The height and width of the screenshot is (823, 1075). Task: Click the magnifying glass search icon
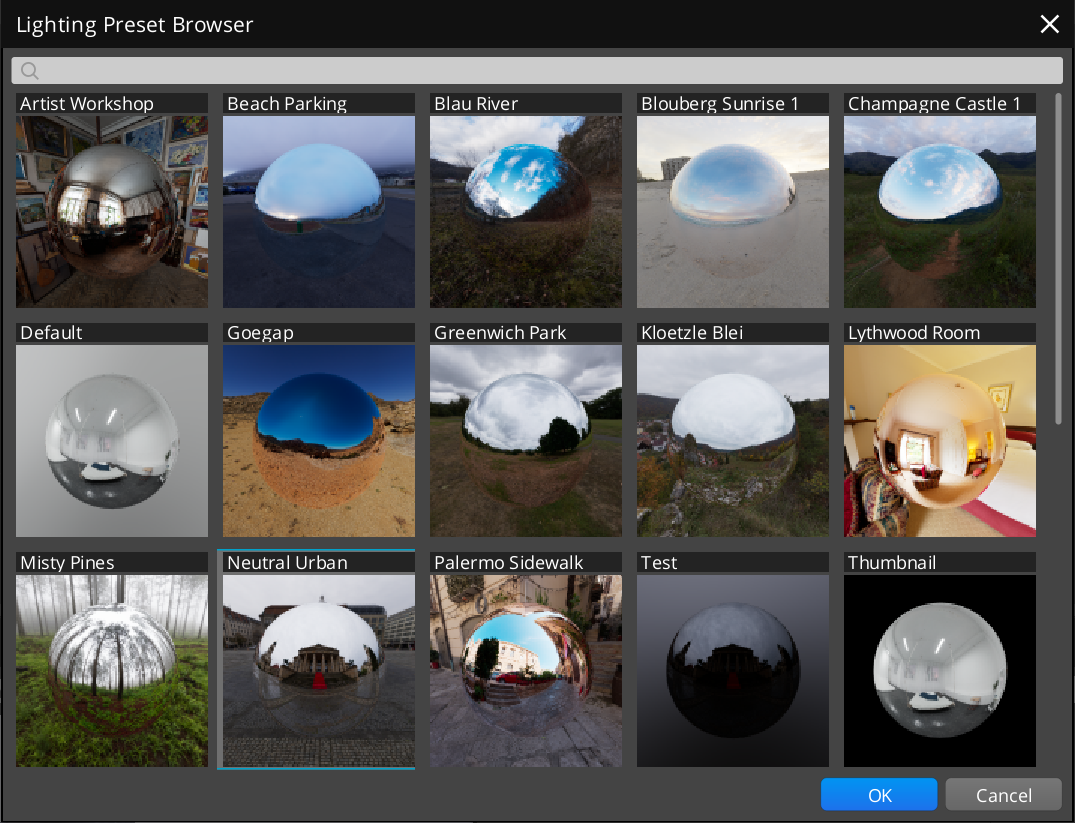point(29,70)
